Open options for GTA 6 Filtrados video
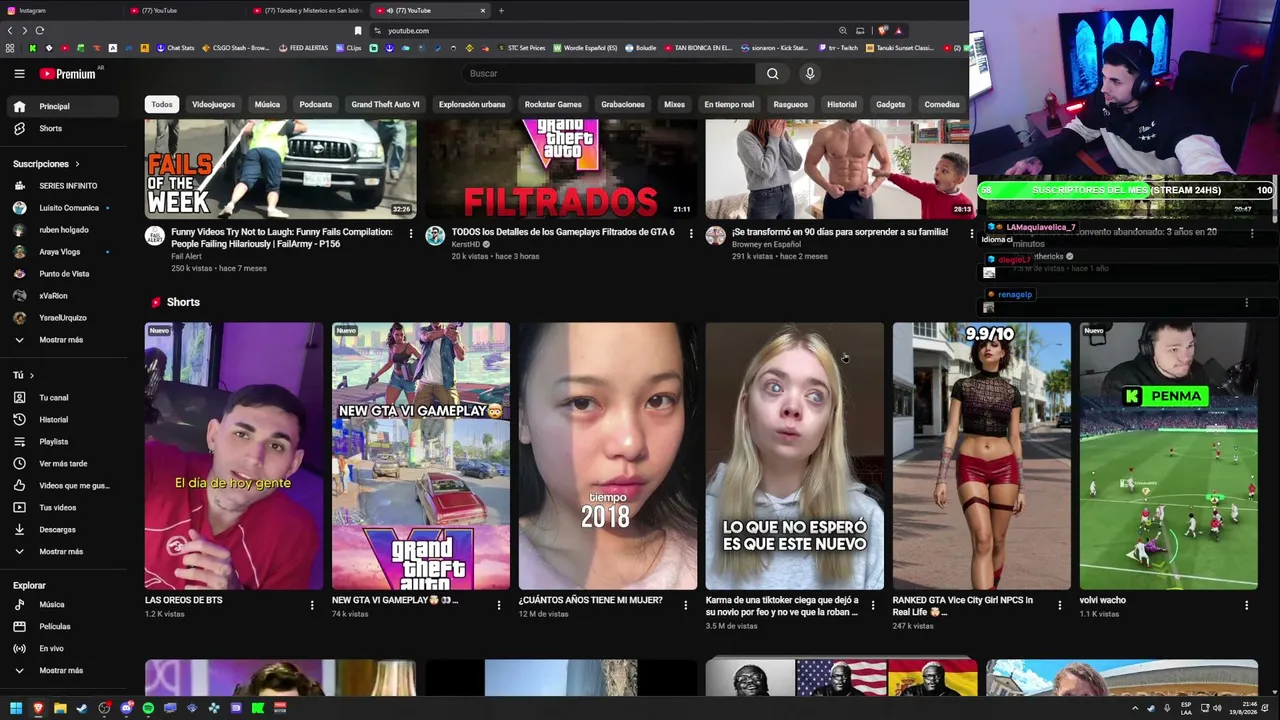Viewport: 1280px width, 720px height. click(x=690, y=233)
